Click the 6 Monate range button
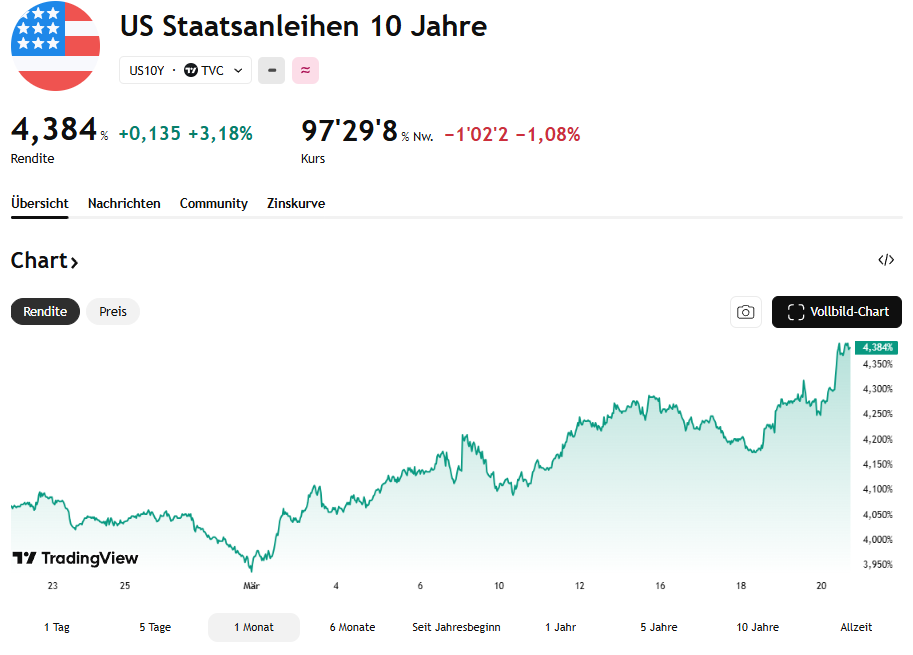 pyautogui.click(x=352, y=627)
